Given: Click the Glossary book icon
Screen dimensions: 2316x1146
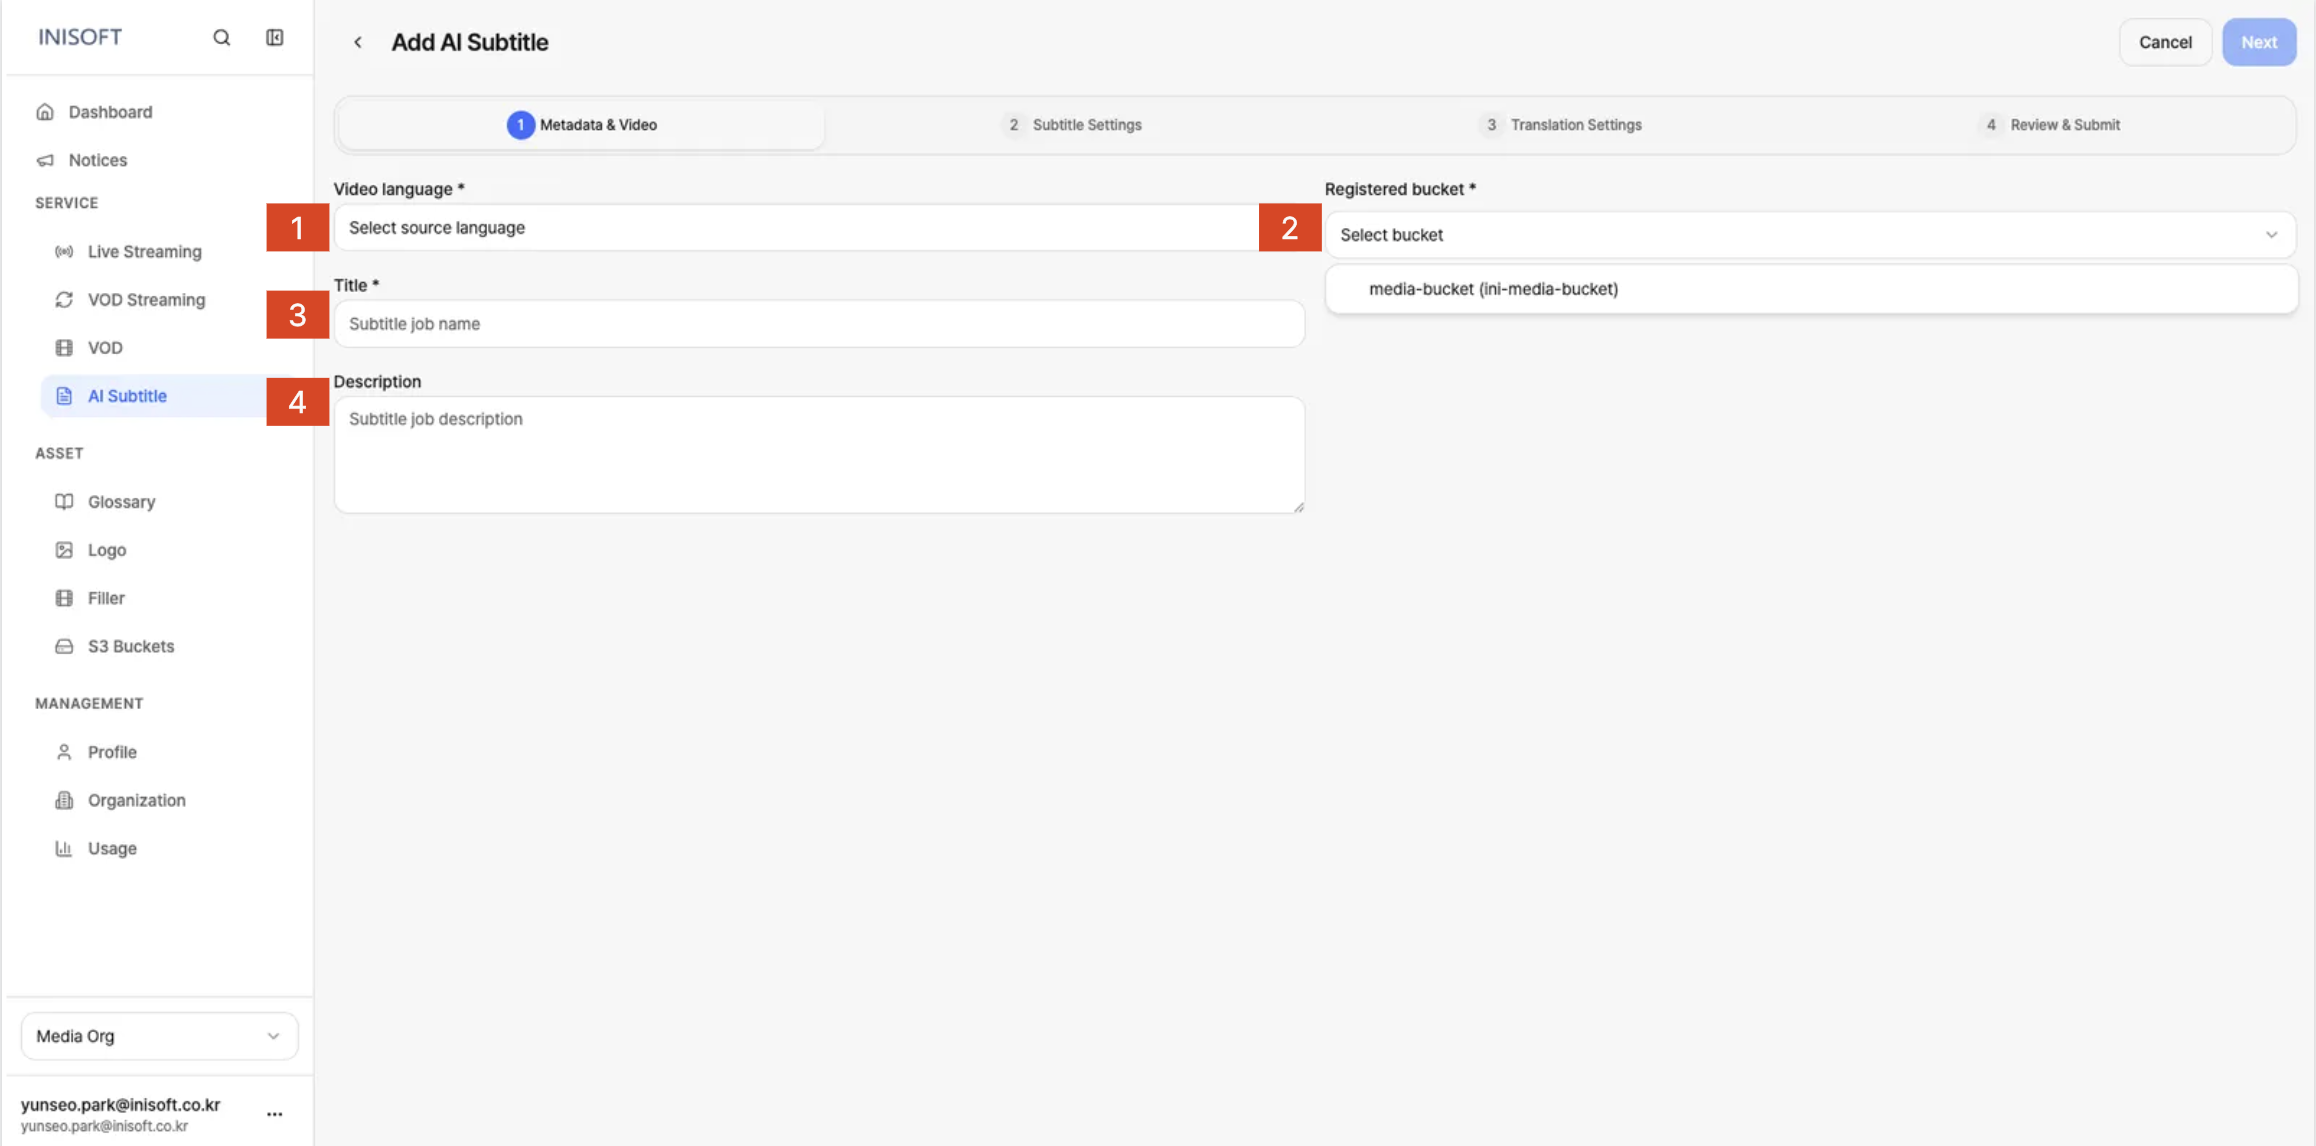Looking at the screenshot, I should click(64, 502).
